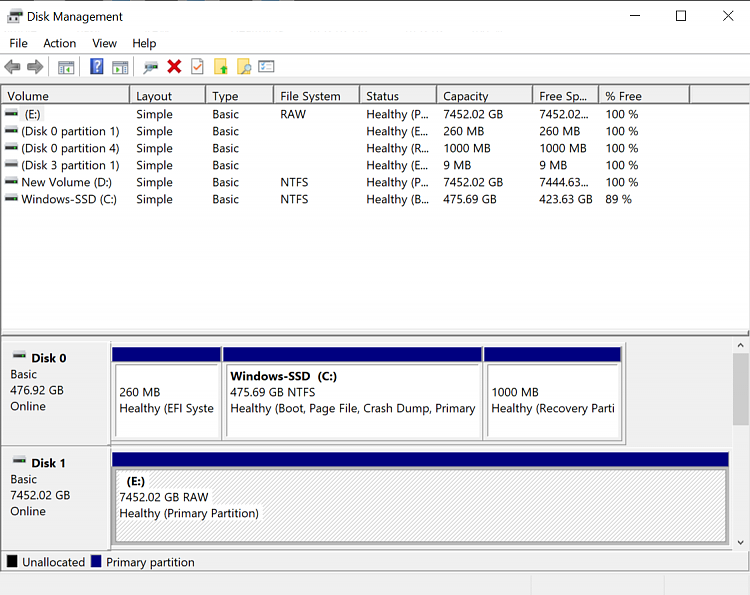
Task: Click the Settings list view toolbar icon
Action: coord(266,66)
